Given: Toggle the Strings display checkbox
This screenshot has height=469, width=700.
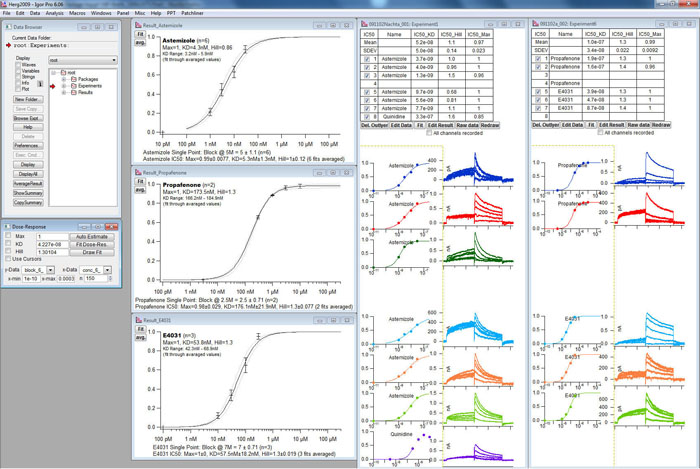Looking at the screenshot, I should point(18,77).
